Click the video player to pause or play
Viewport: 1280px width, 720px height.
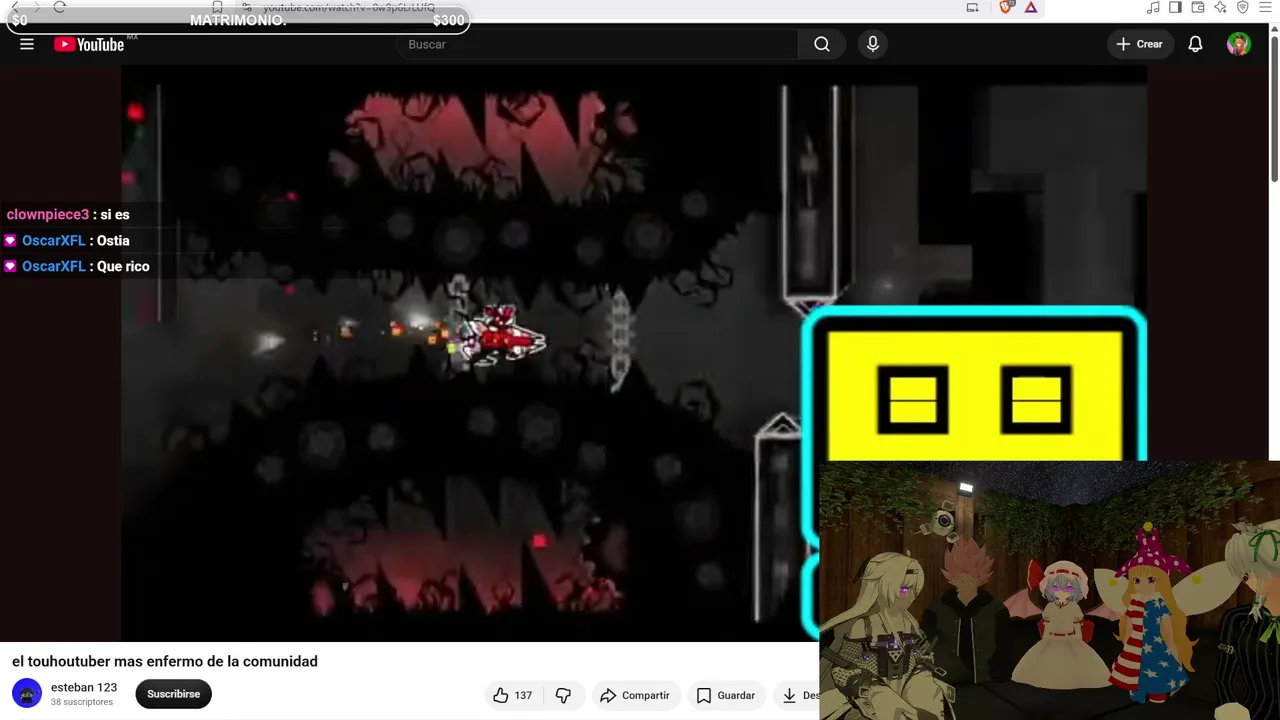634,353
